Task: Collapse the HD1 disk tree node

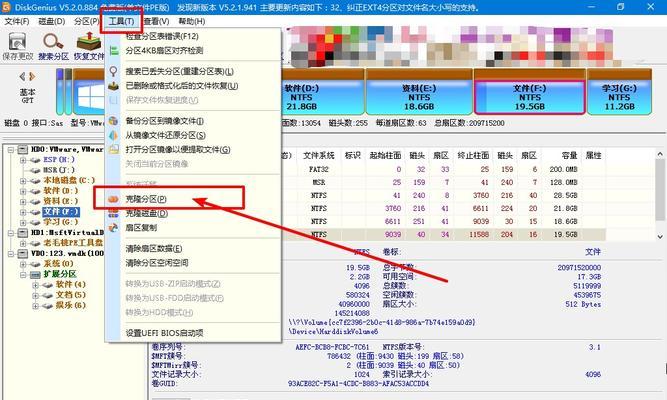Action: click(11, 233)
